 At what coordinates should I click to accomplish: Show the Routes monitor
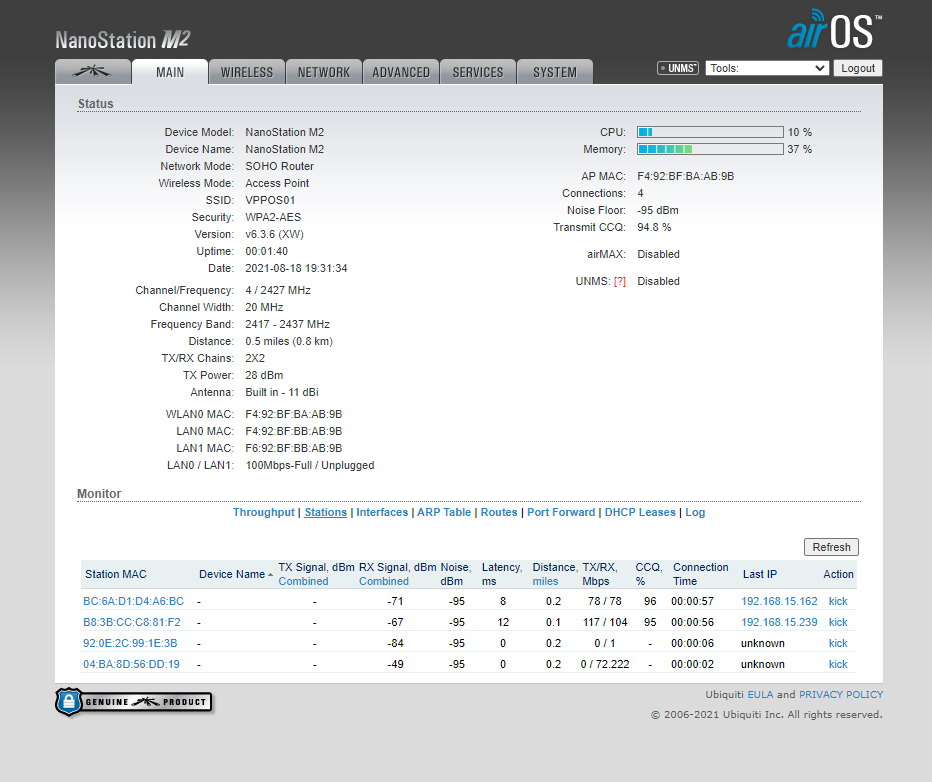coord(499,512)
